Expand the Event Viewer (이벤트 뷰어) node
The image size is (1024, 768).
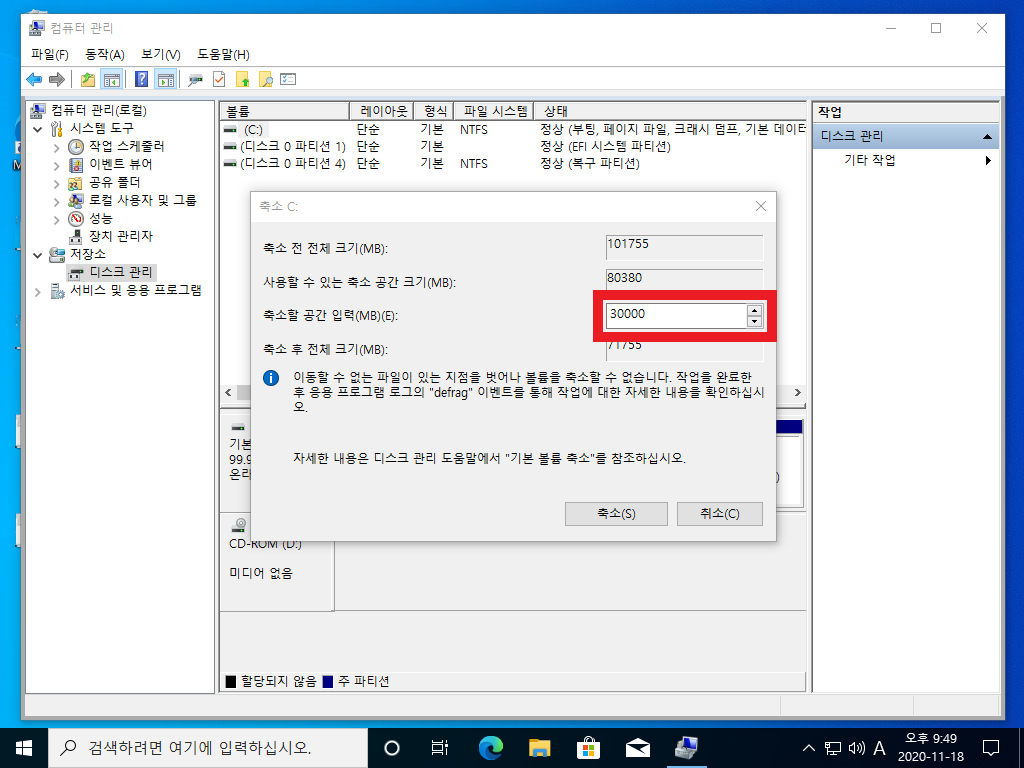tap(57, 164)
